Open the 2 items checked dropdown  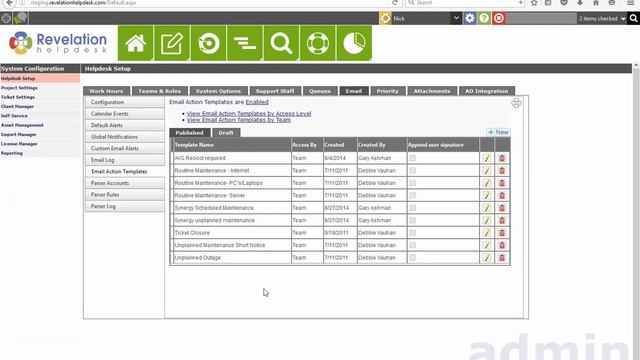coord(602,18)
